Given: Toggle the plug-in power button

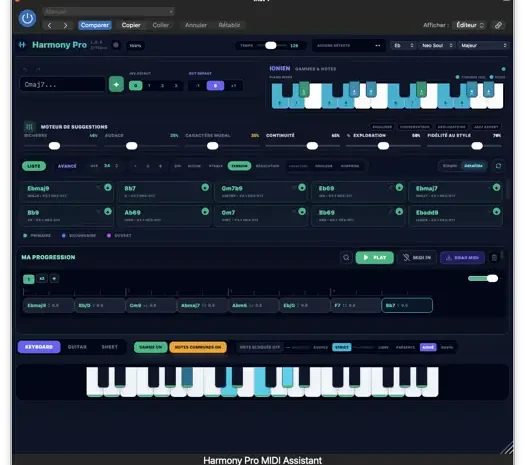Looking at the screenshot, I should 27,18.
